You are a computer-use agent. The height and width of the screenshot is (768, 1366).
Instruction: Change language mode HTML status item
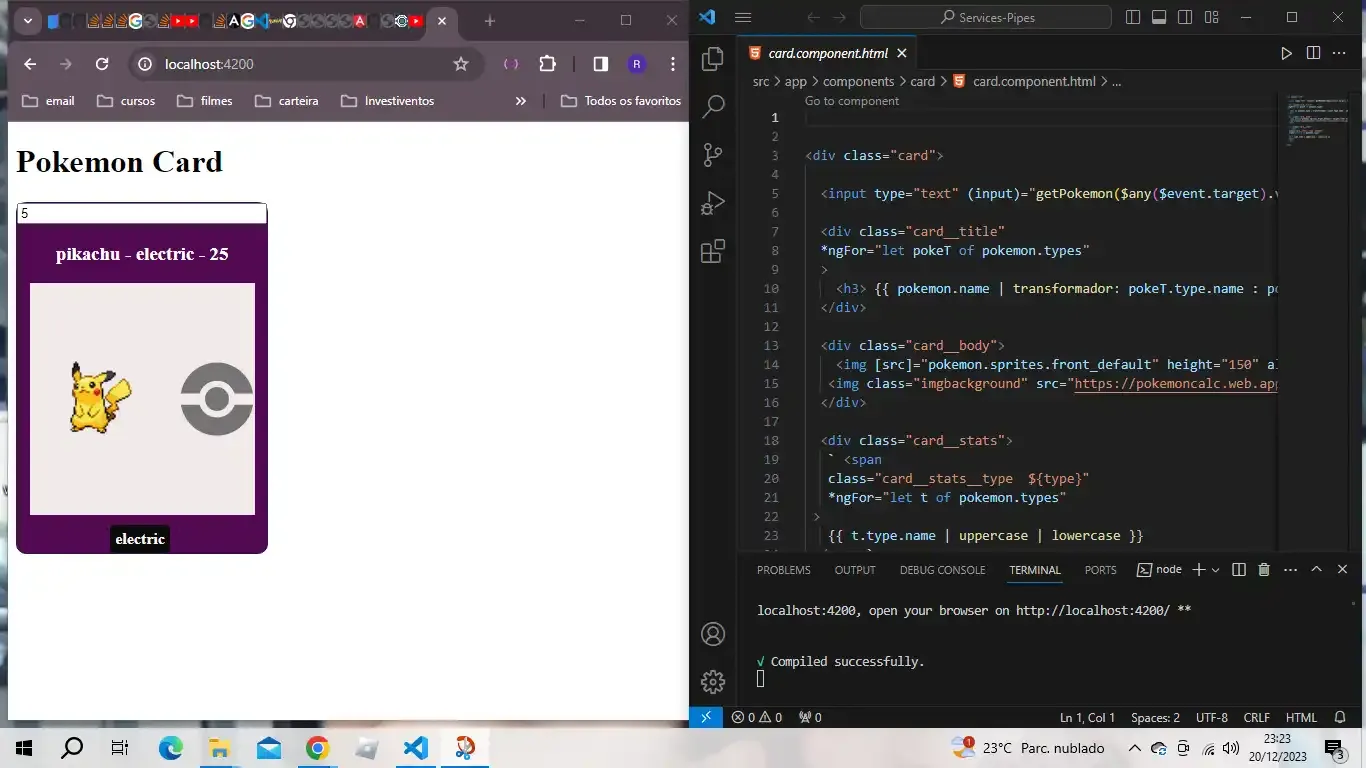click(x=1301, y=717)
